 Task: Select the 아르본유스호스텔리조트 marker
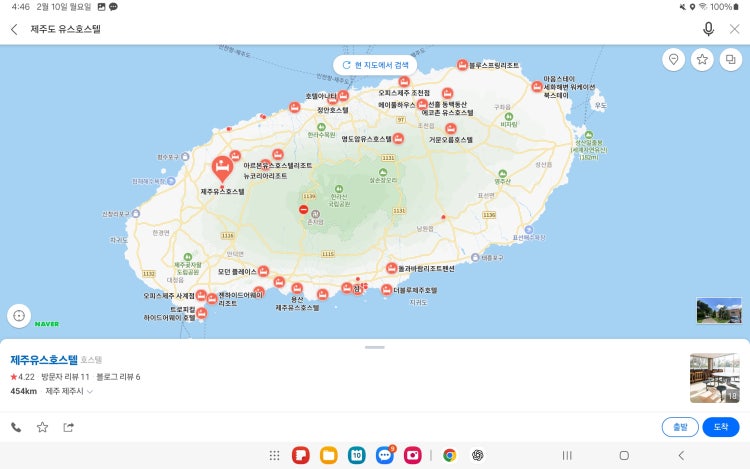coord(278,154)
